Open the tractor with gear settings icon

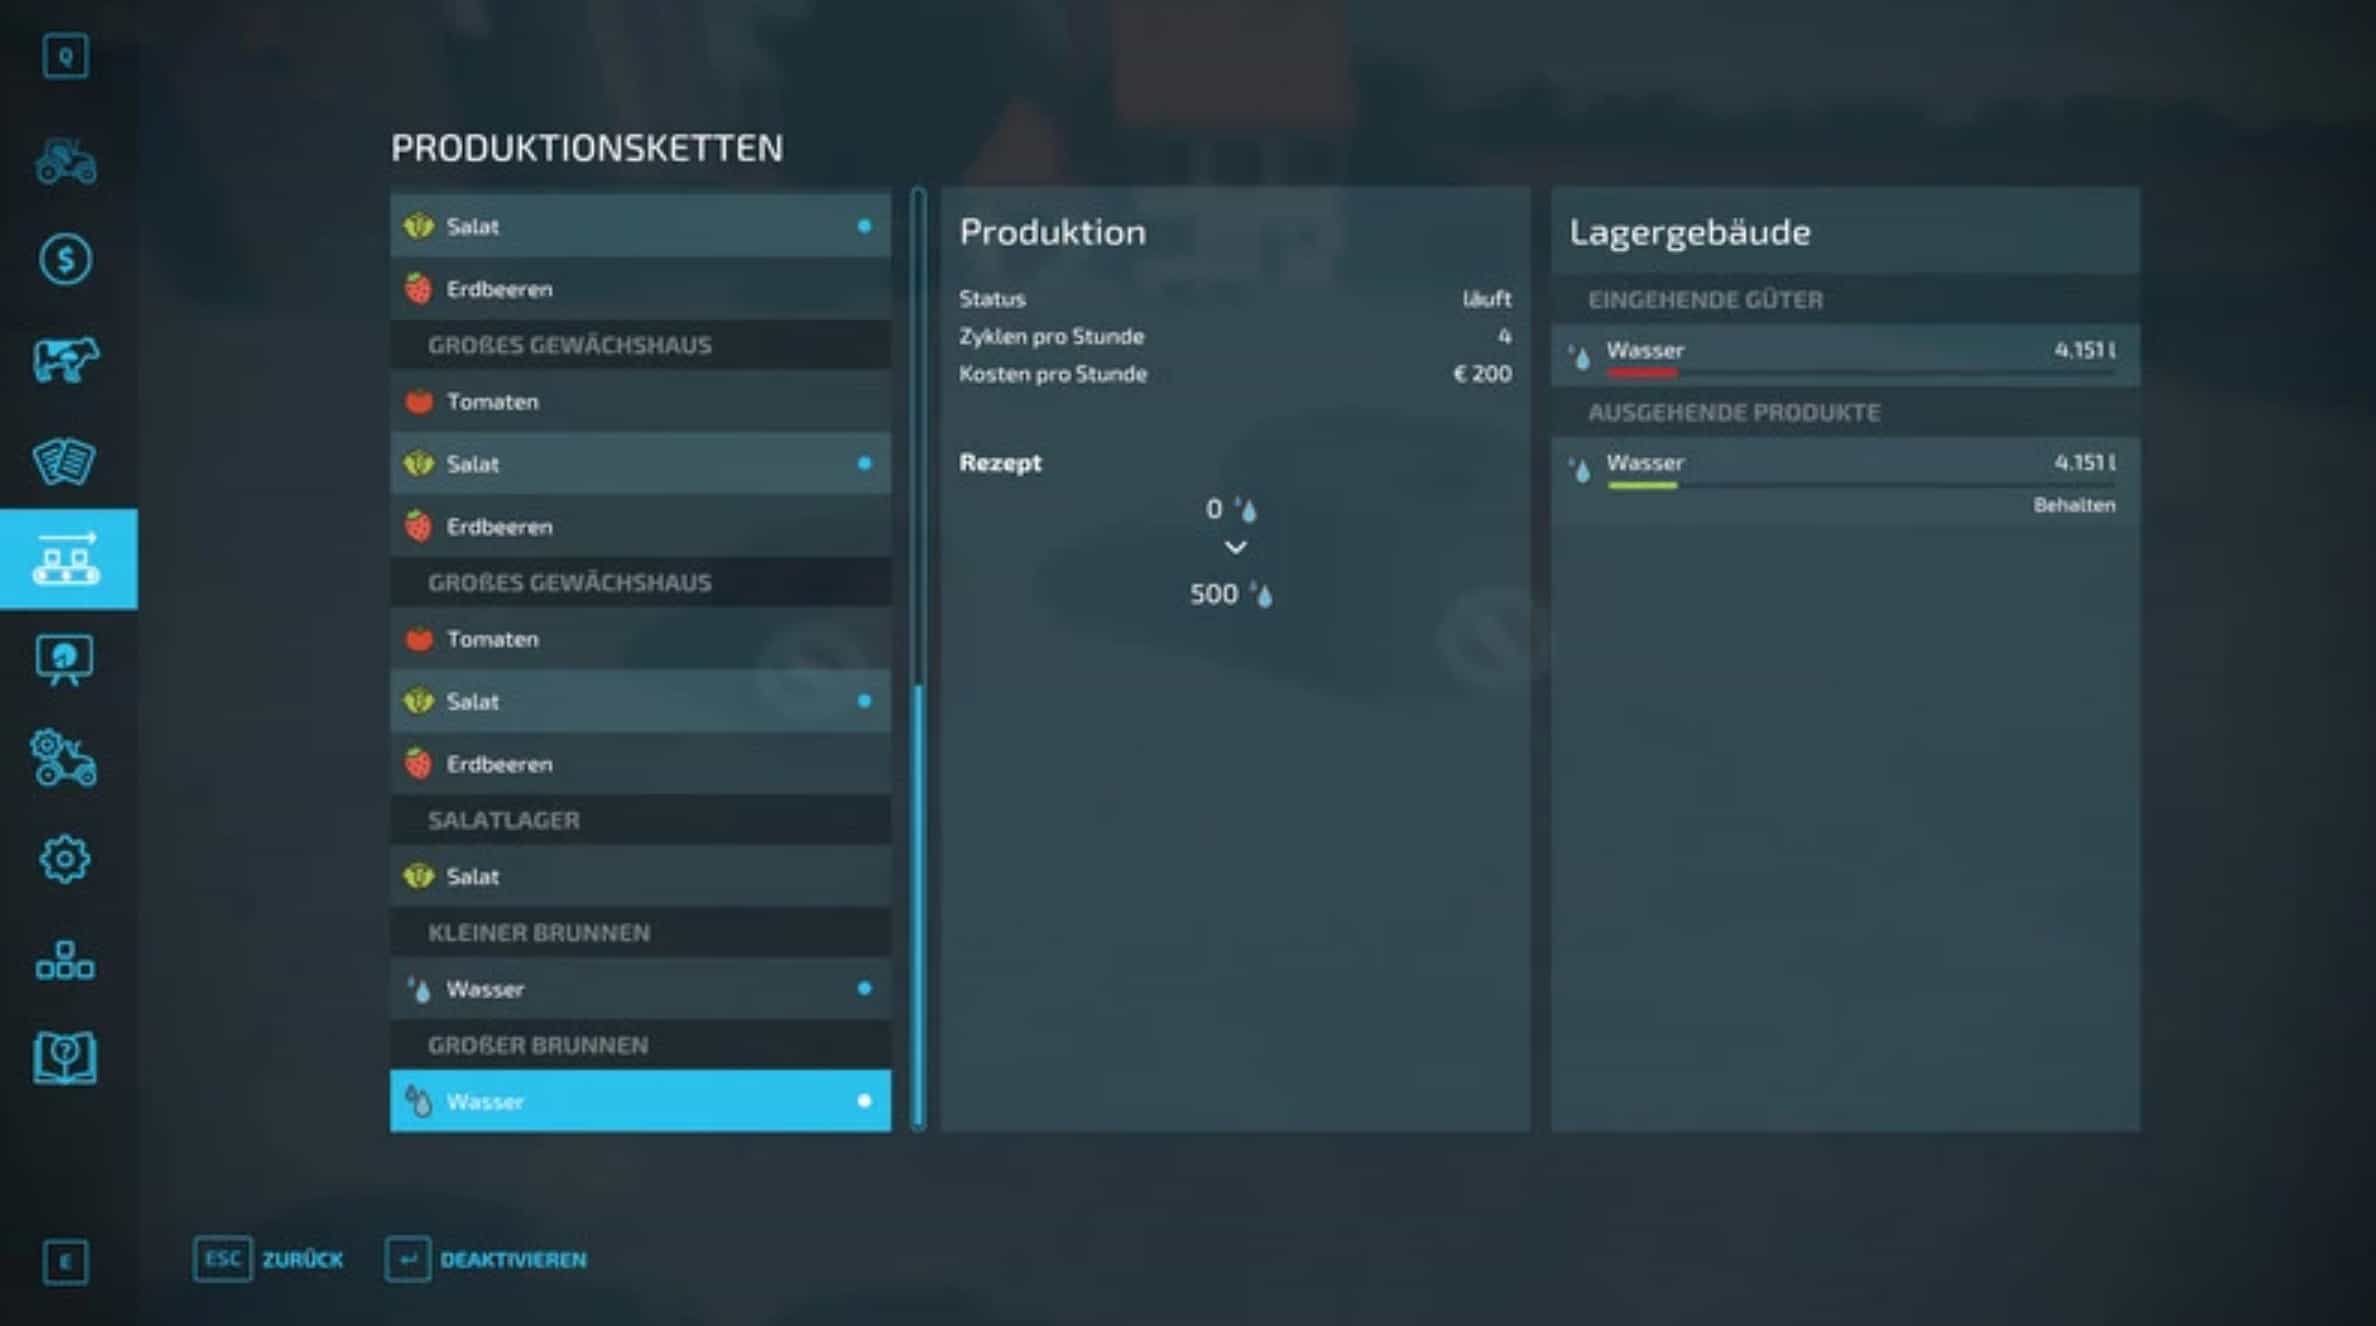pos(66,759)
